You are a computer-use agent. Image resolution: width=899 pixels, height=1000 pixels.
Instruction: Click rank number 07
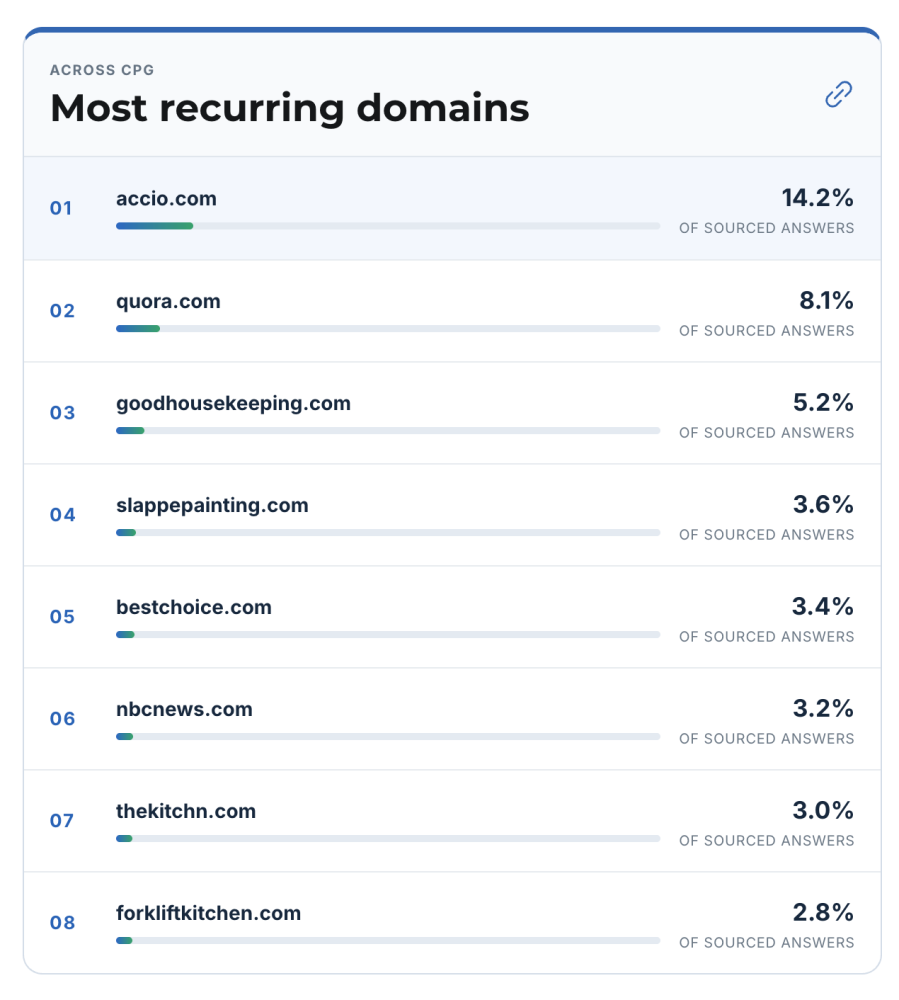coord(62,821)
